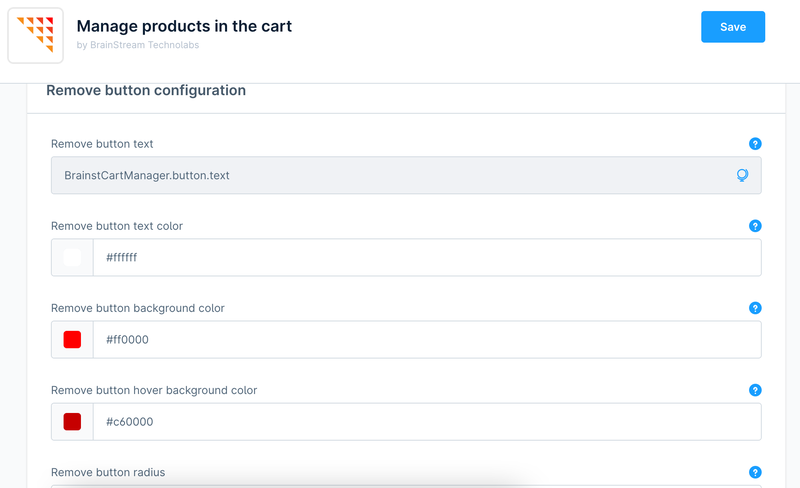Screen dimensions: 800x488
Task: Click the Remove button text color label
Action: pyautogui.click(x=117, y=226)
